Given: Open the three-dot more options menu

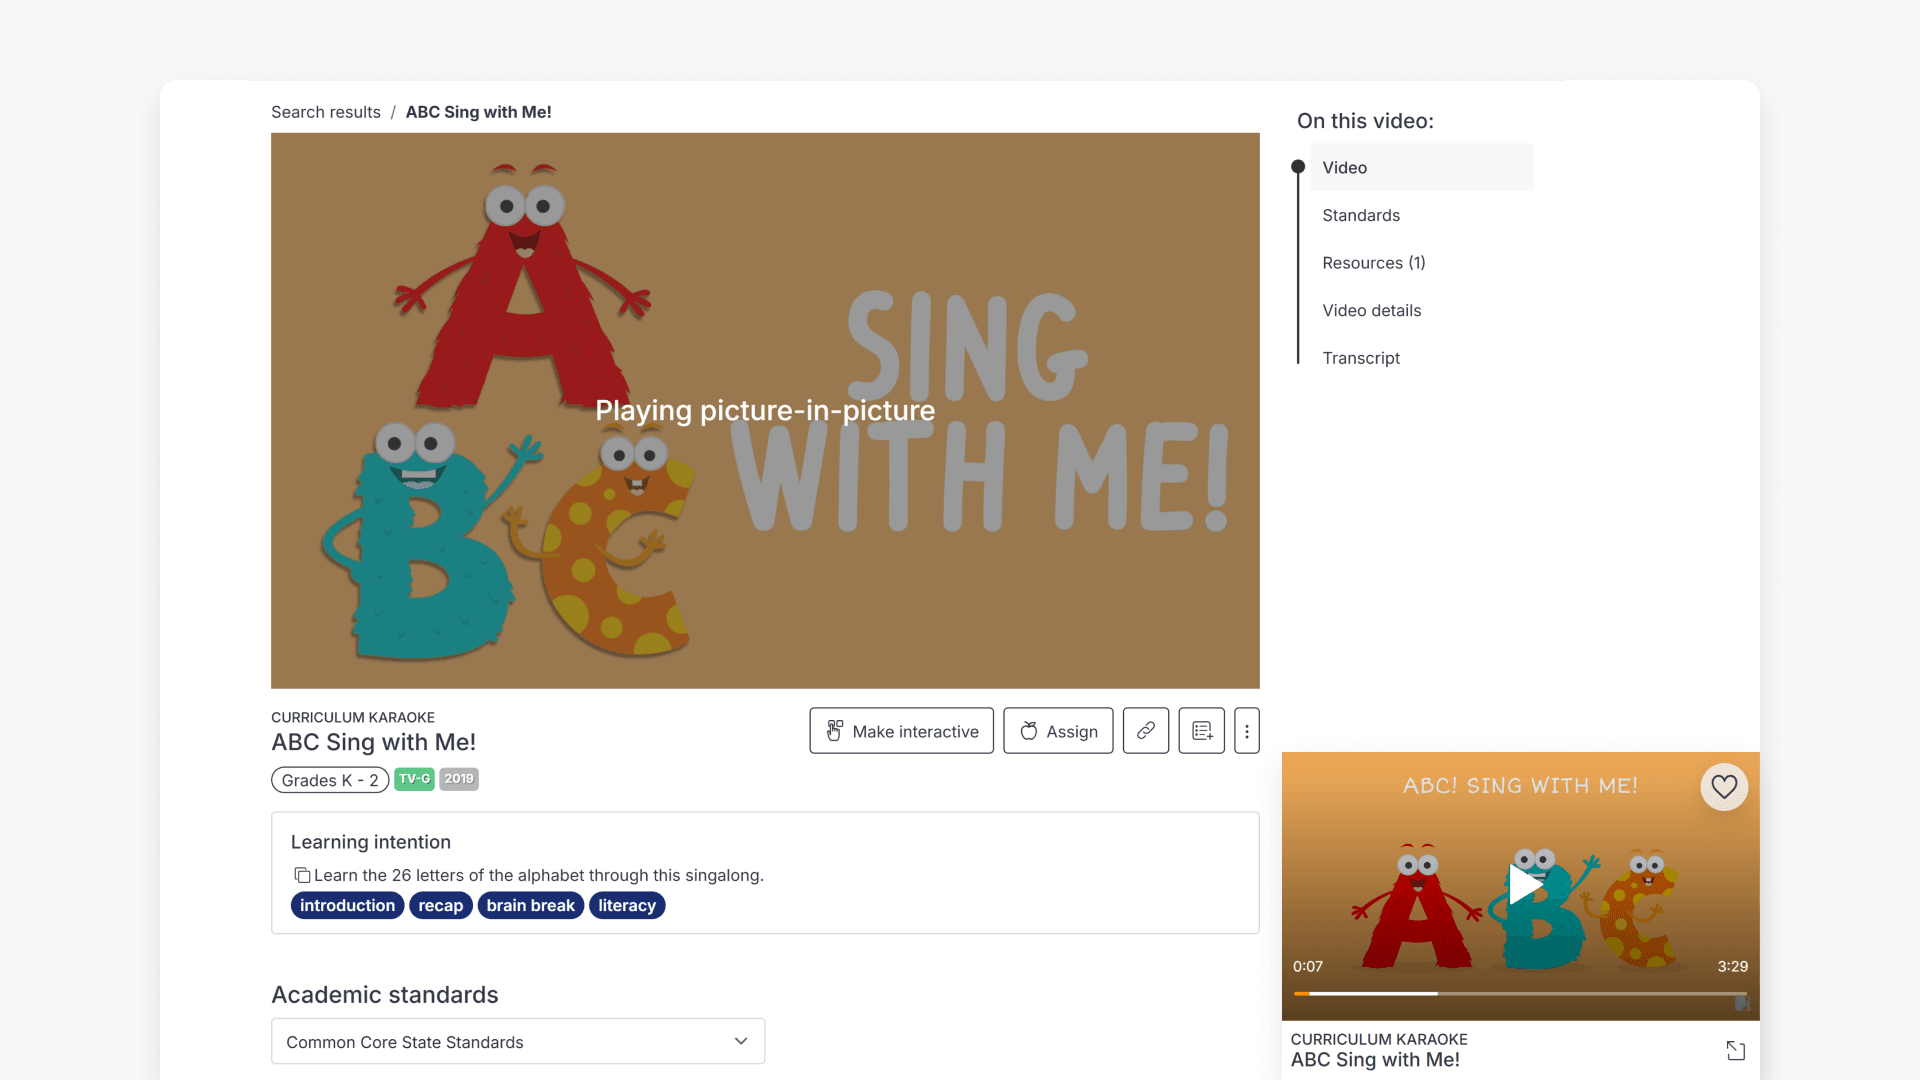Looking at the screenshot, I should tap(1247, 731).
